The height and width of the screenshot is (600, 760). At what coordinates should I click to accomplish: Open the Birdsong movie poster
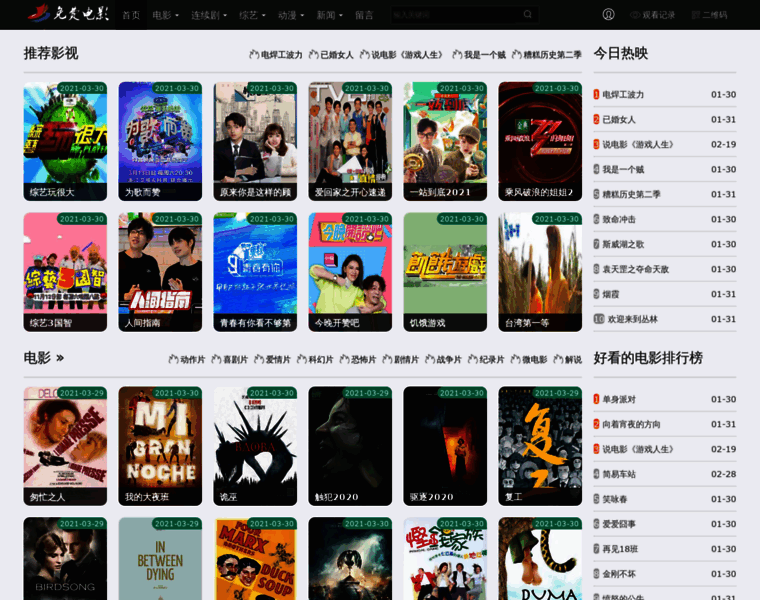[65, 558]
